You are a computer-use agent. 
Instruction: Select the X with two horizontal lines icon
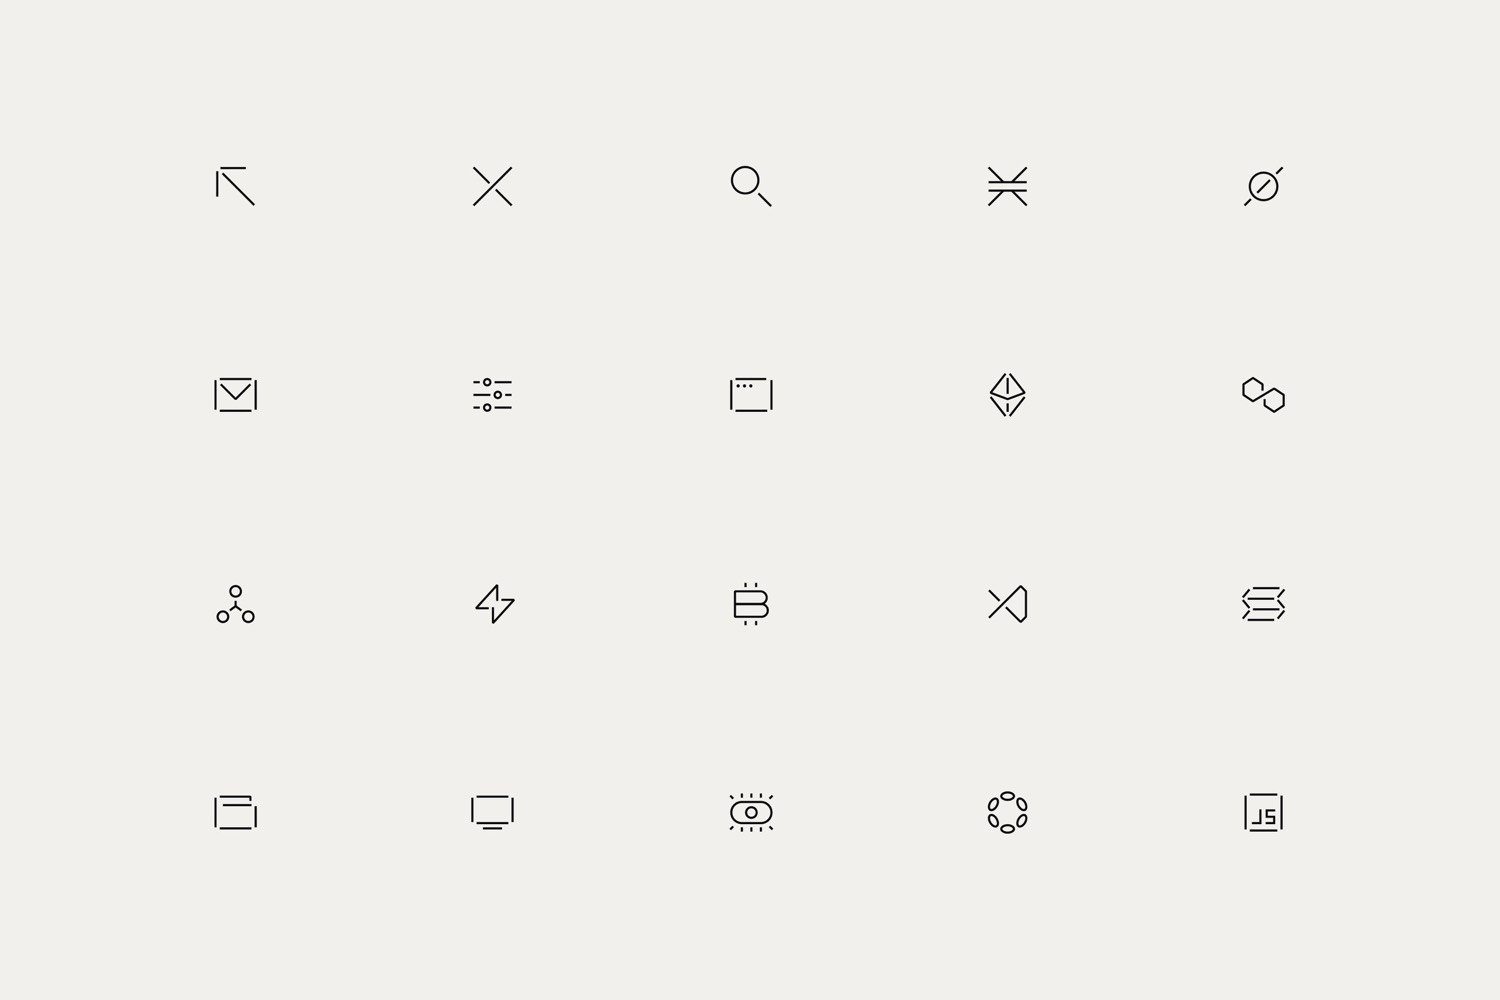coord(1008,186)
